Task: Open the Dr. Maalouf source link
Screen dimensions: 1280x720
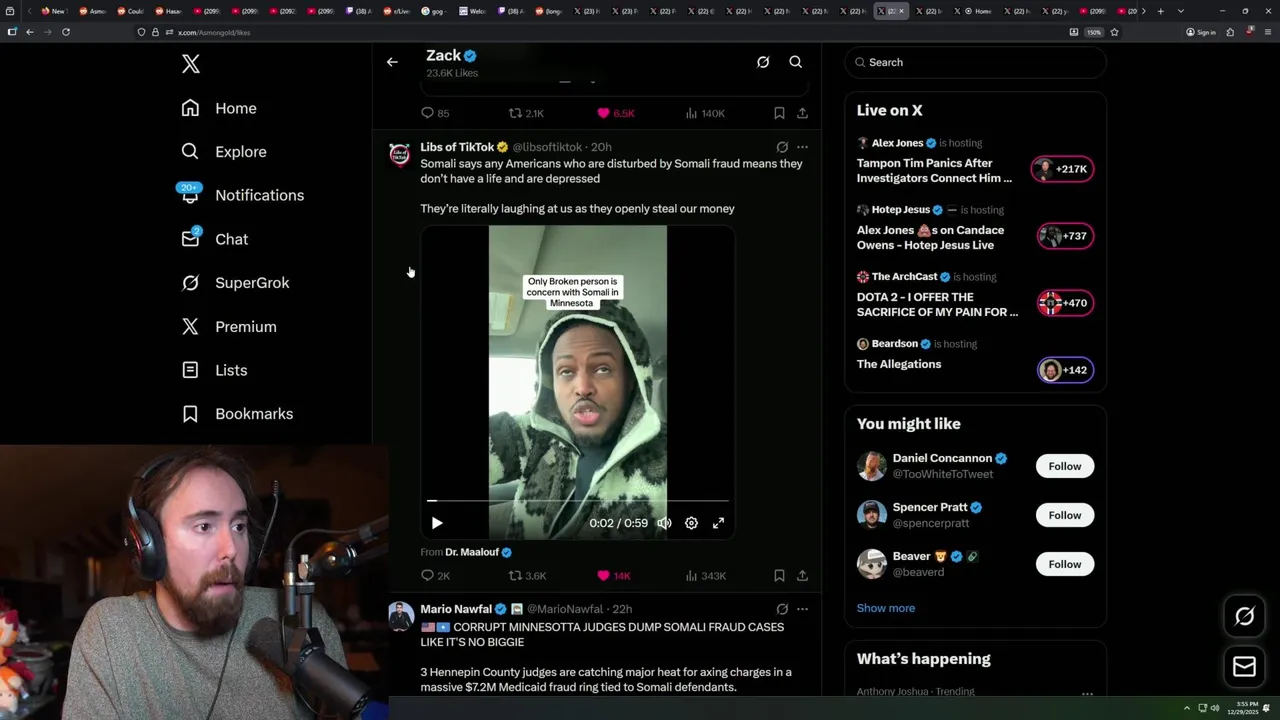Action: 472,552
